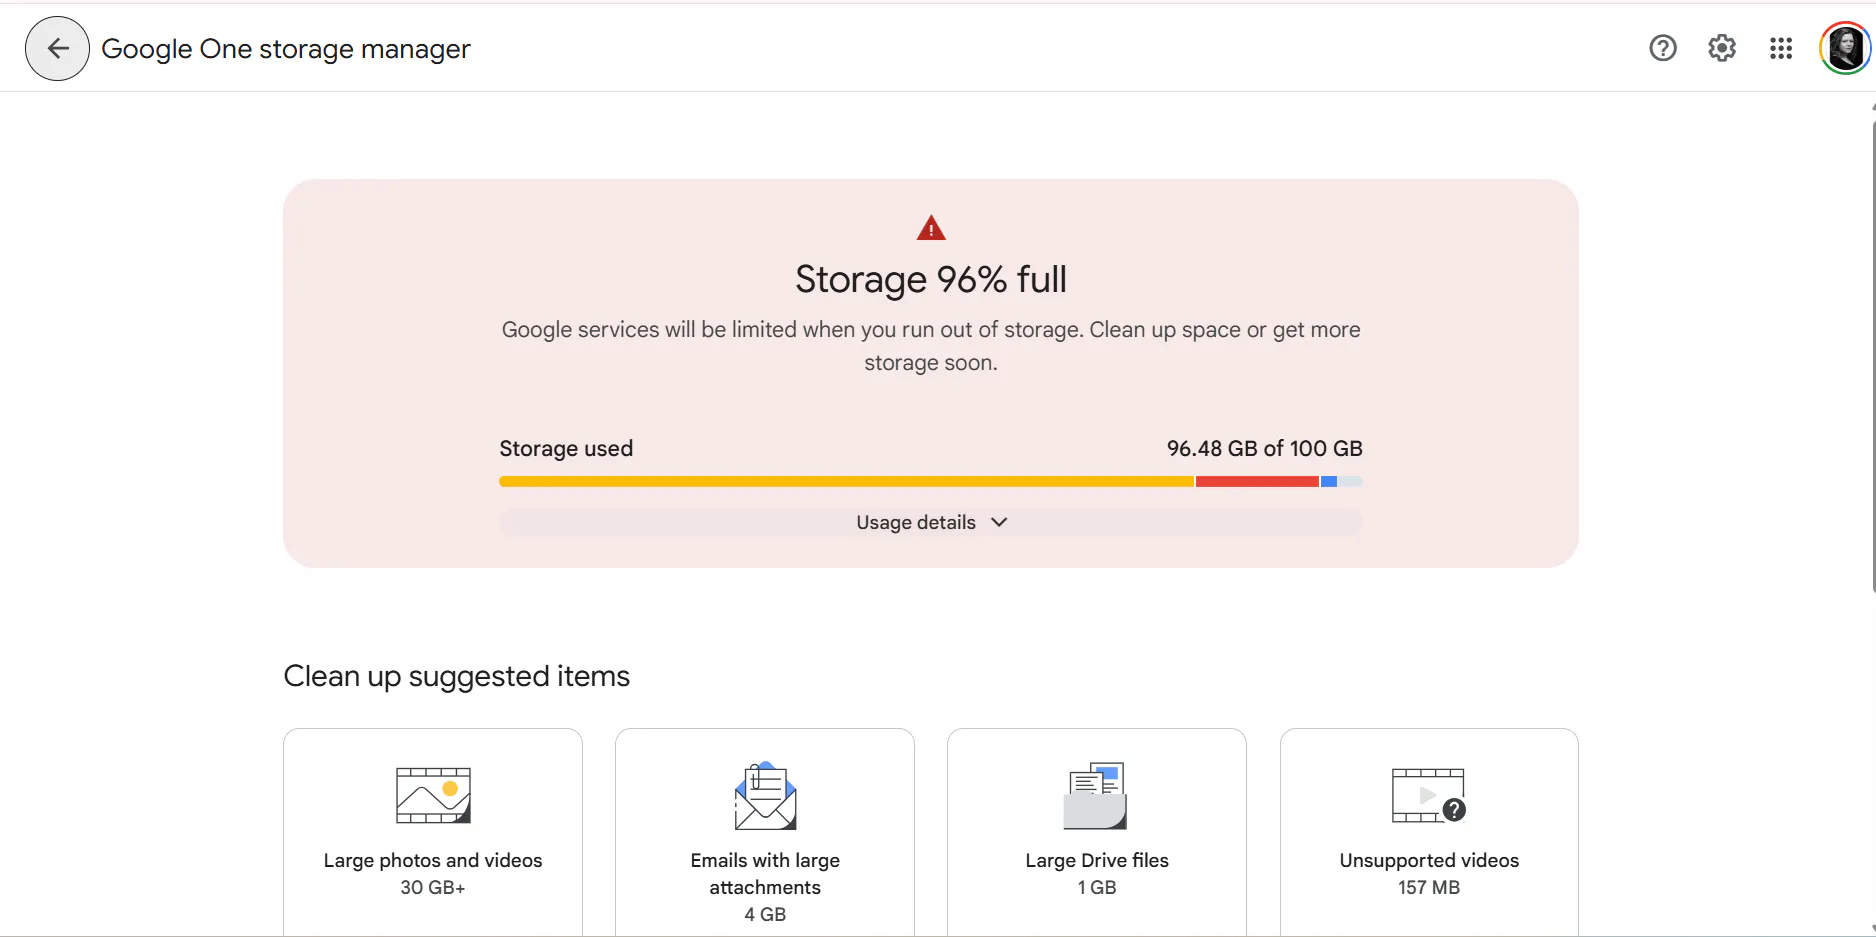Click the Large photos and videos icon
Viewport: 1876px width, 937px height.
click(433, 795)
